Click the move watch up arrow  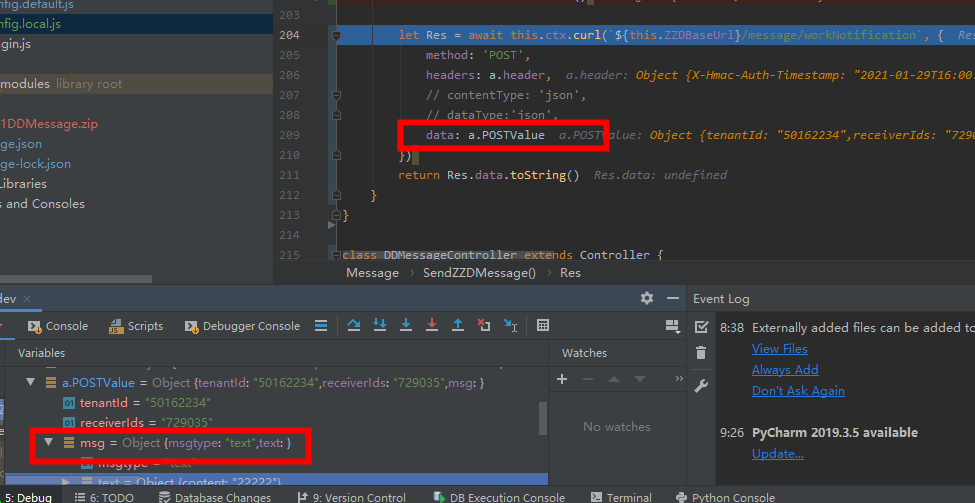pyautogui.click(x=614, y=379)
